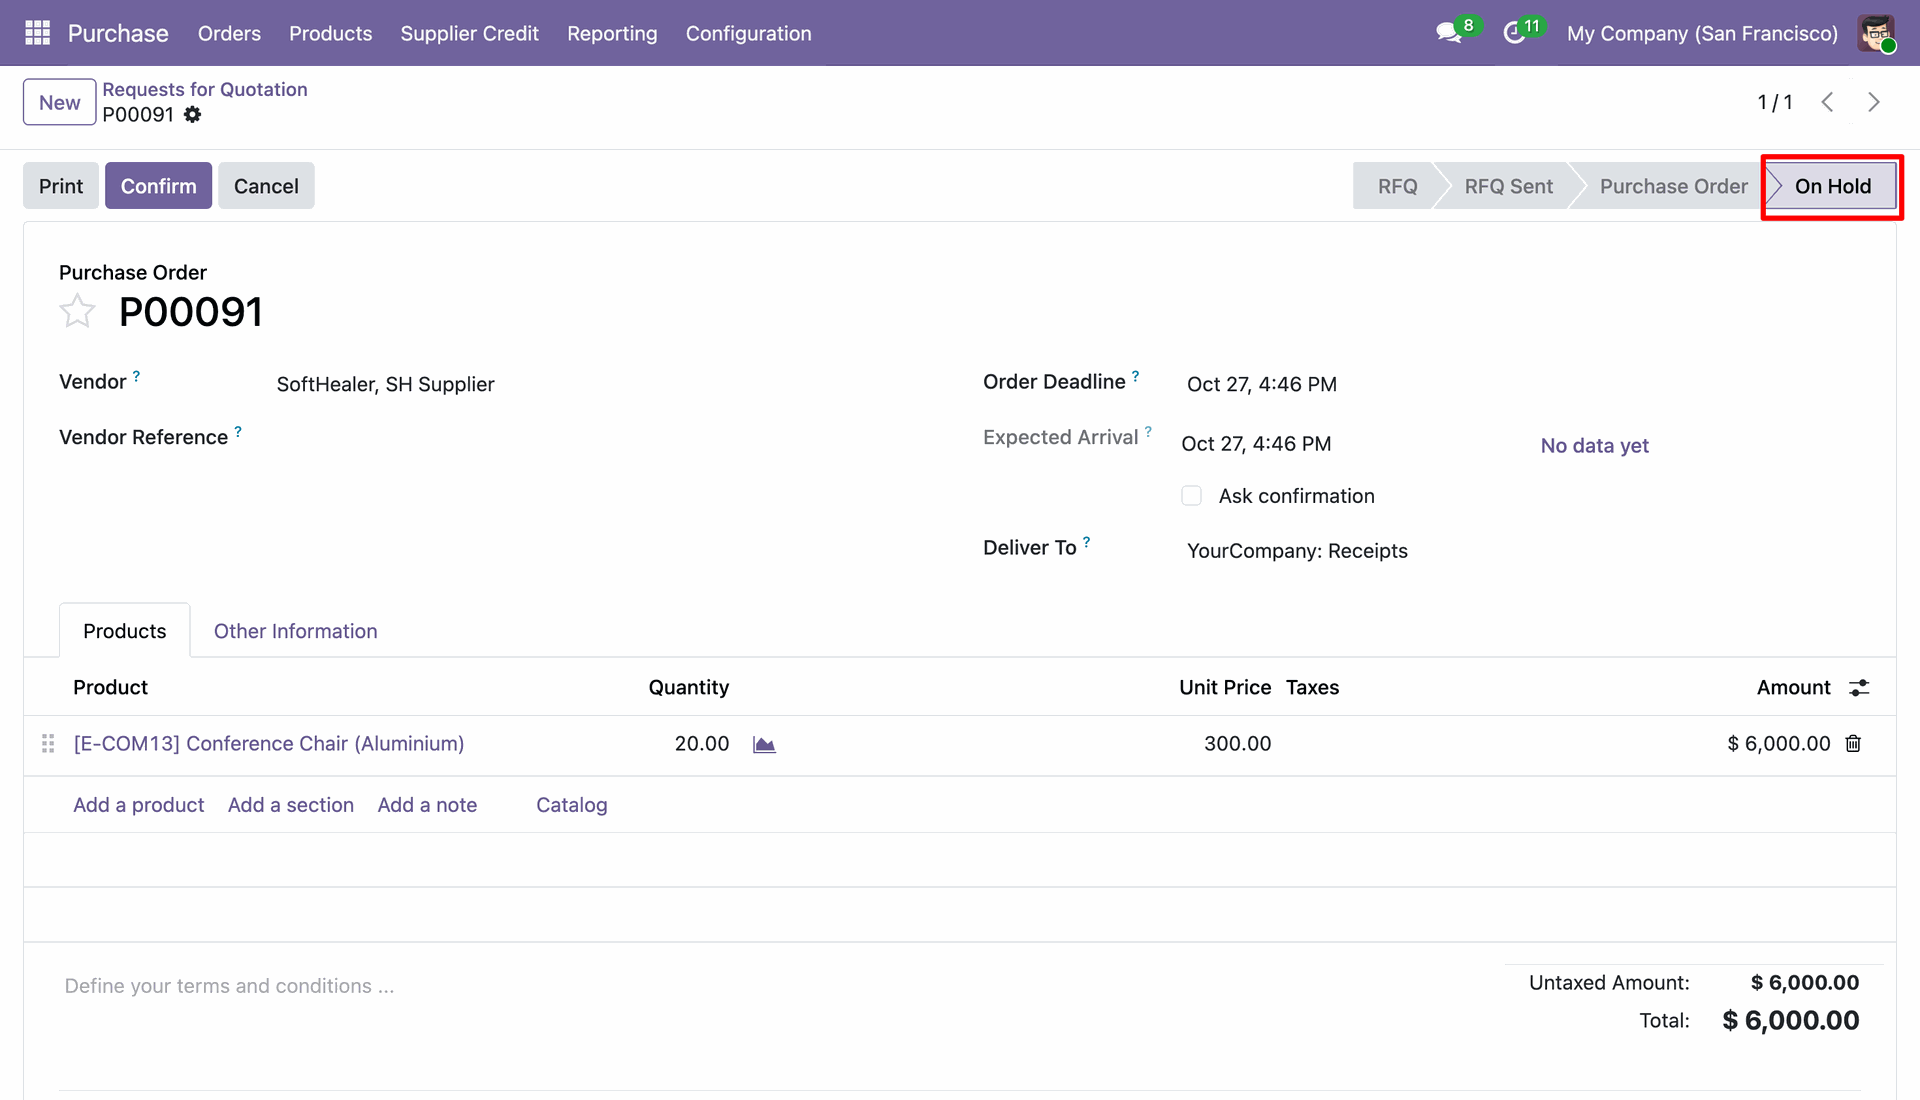
Task: Click Add a note link
Action: tap(427, 805)
